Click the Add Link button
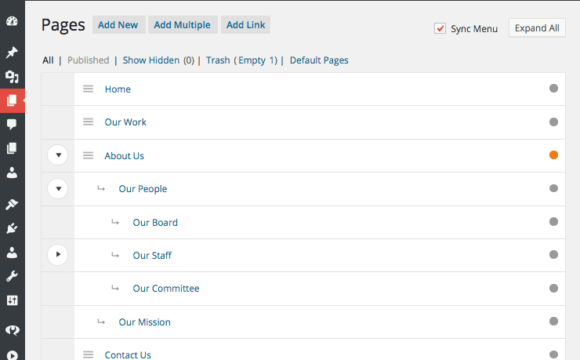 [x=246, y=25]
